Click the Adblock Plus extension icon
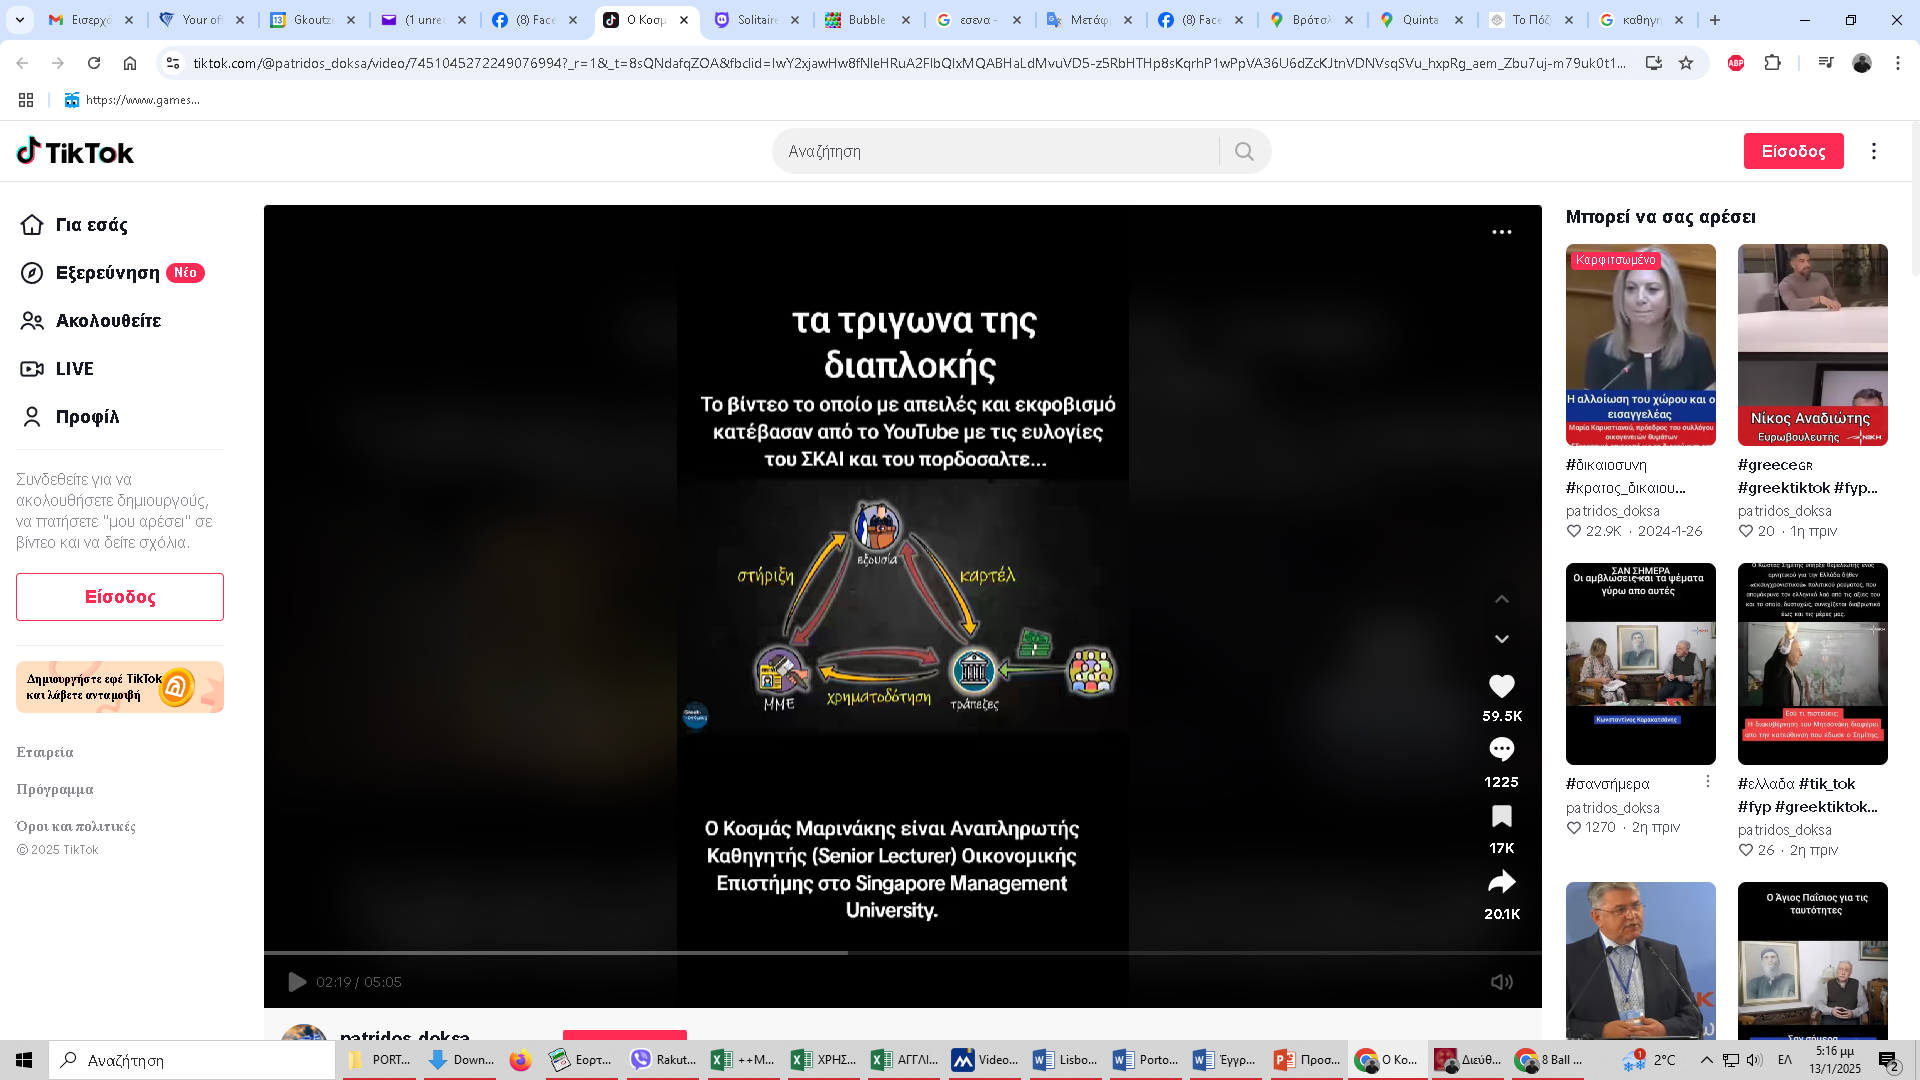 click(x=1736, y=63)
